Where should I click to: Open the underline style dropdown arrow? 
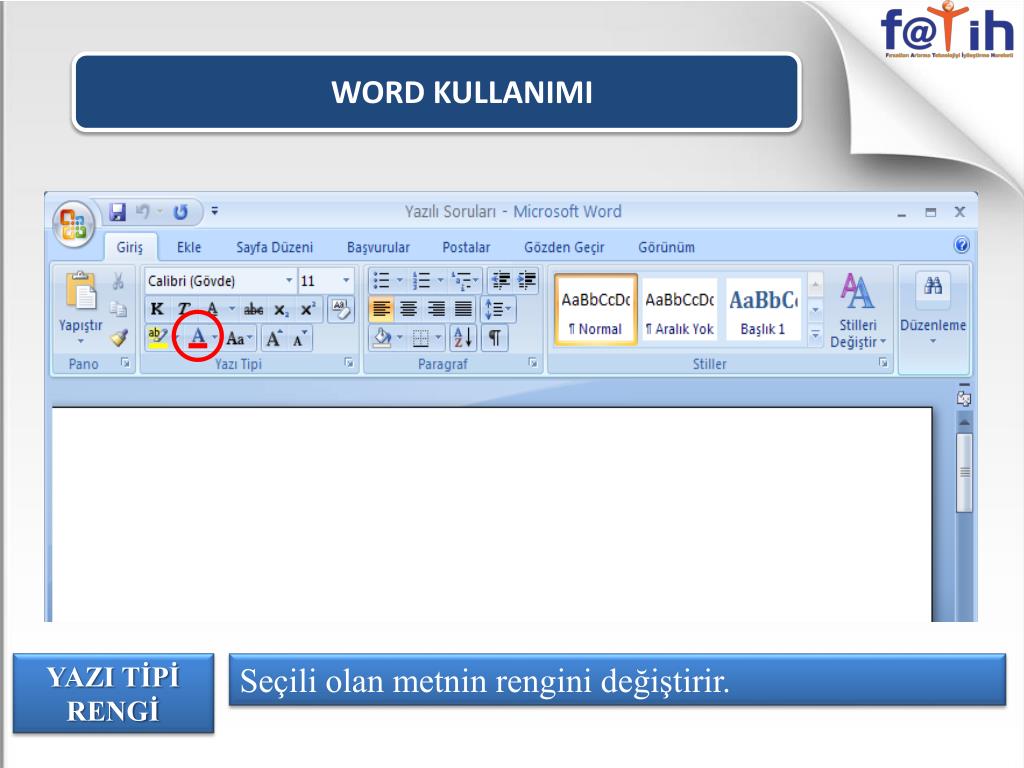(x=231, y=310)
